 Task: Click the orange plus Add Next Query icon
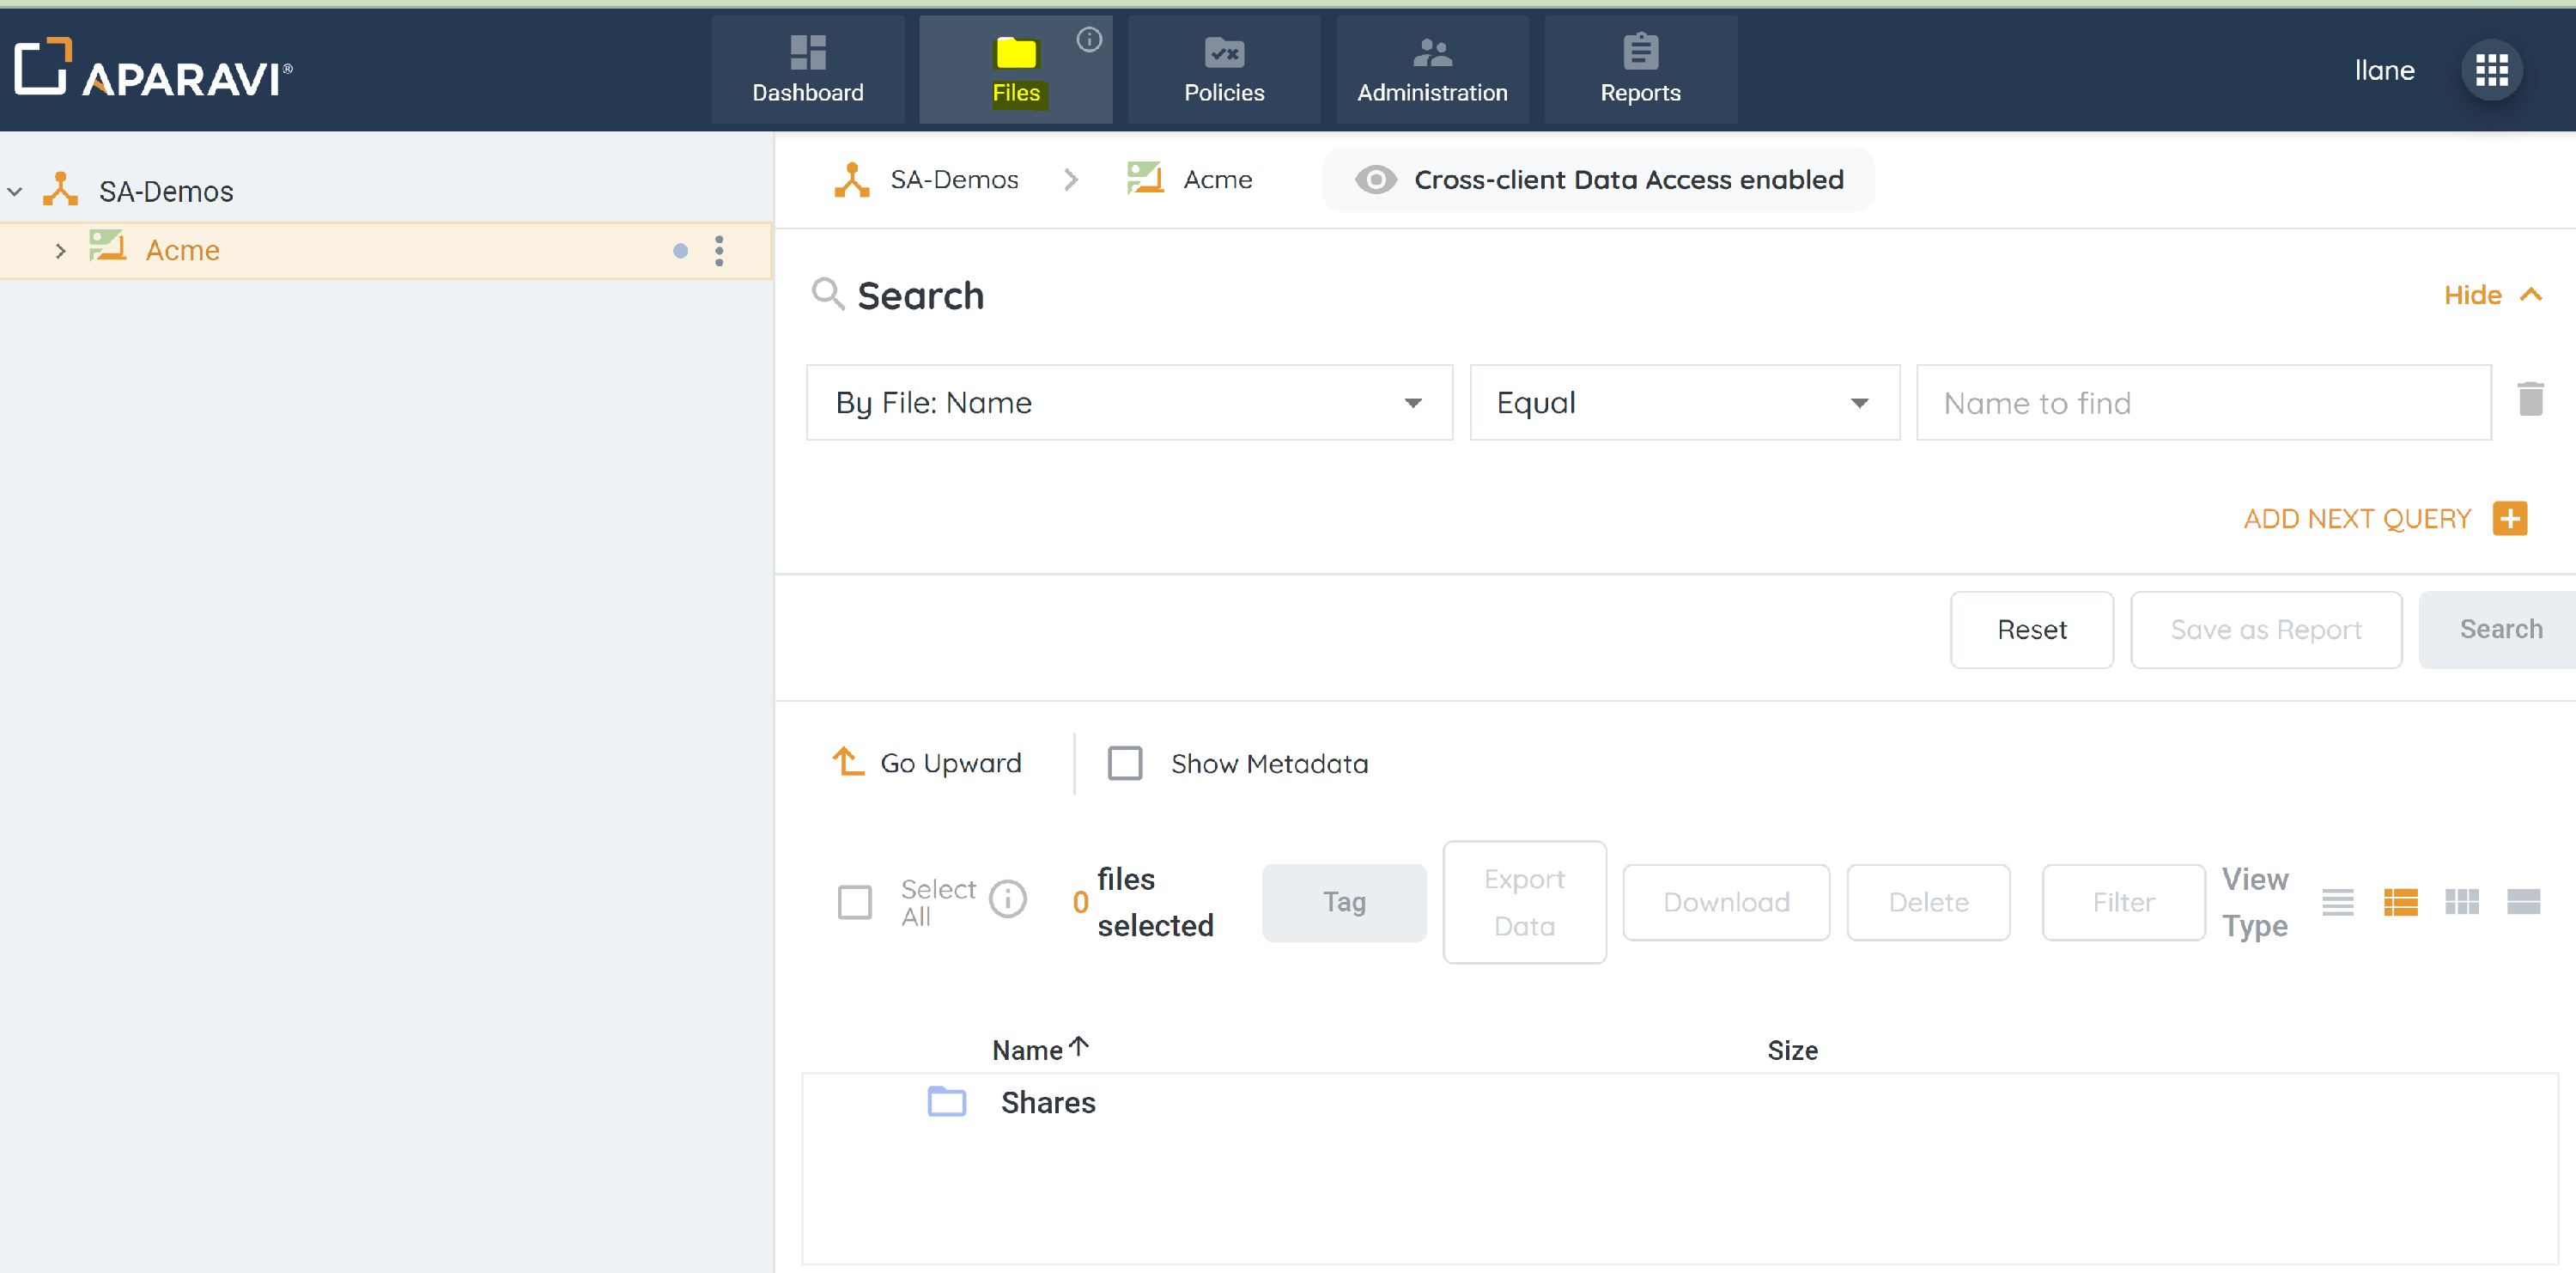coord(2509,519)
